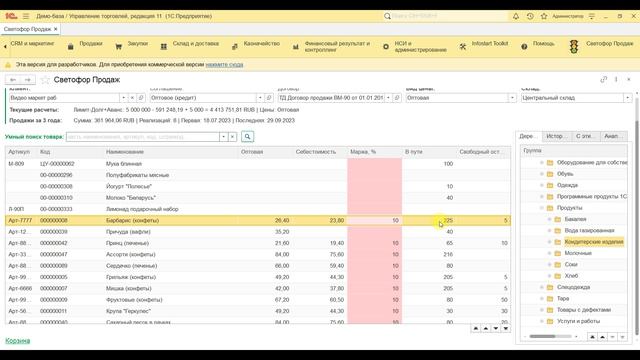Open the client card button
The width and height of the screenshot is (640, 360).
141,98
